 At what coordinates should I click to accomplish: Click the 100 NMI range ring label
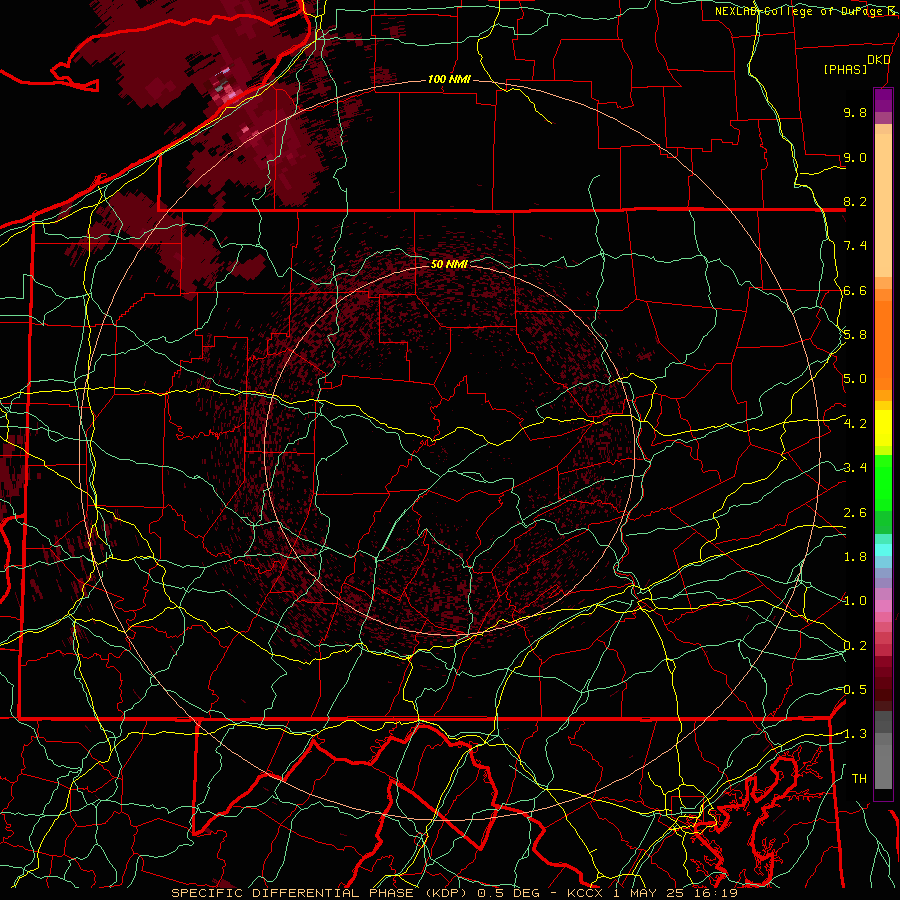(449, 79)
